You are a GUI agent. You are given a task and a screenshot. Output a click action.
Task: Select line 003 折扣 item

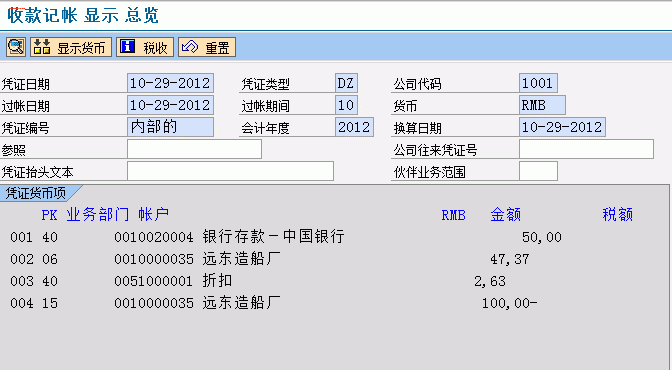pos(258,281)
